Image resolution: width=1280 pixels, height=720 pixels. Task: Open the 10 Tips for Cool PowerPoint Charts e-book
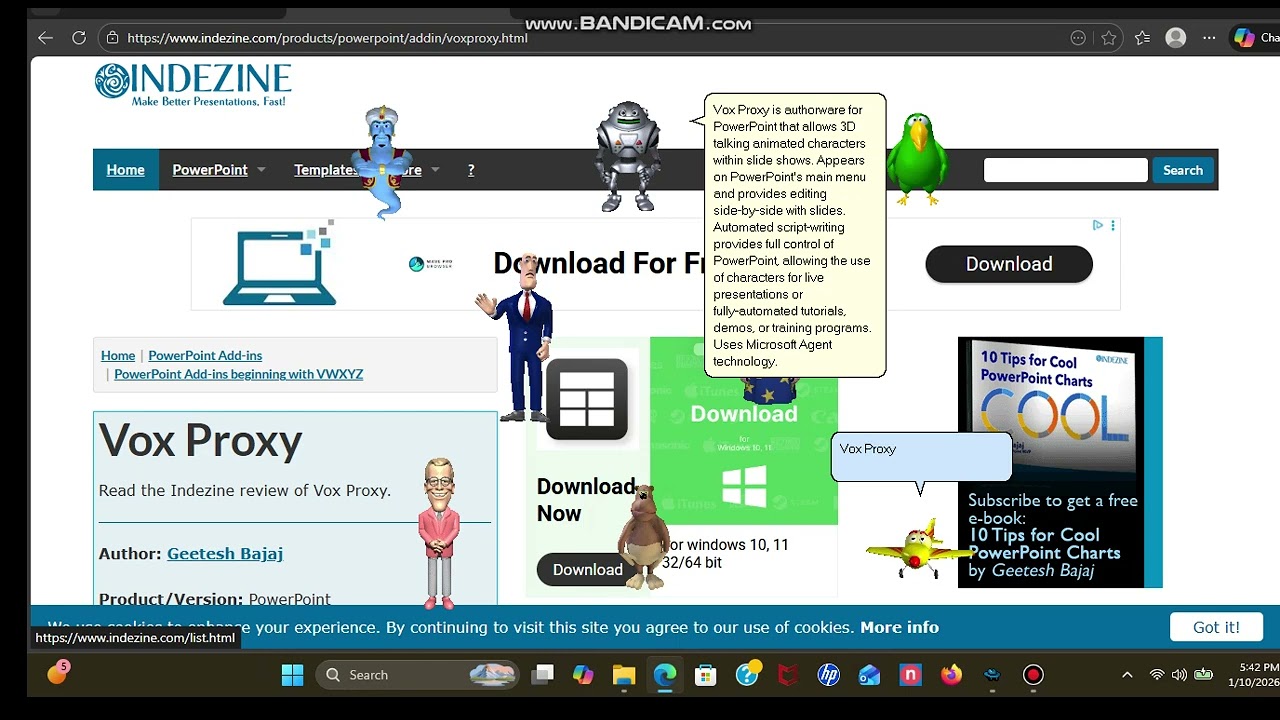pyautogui.click(x=1060, y=462)
